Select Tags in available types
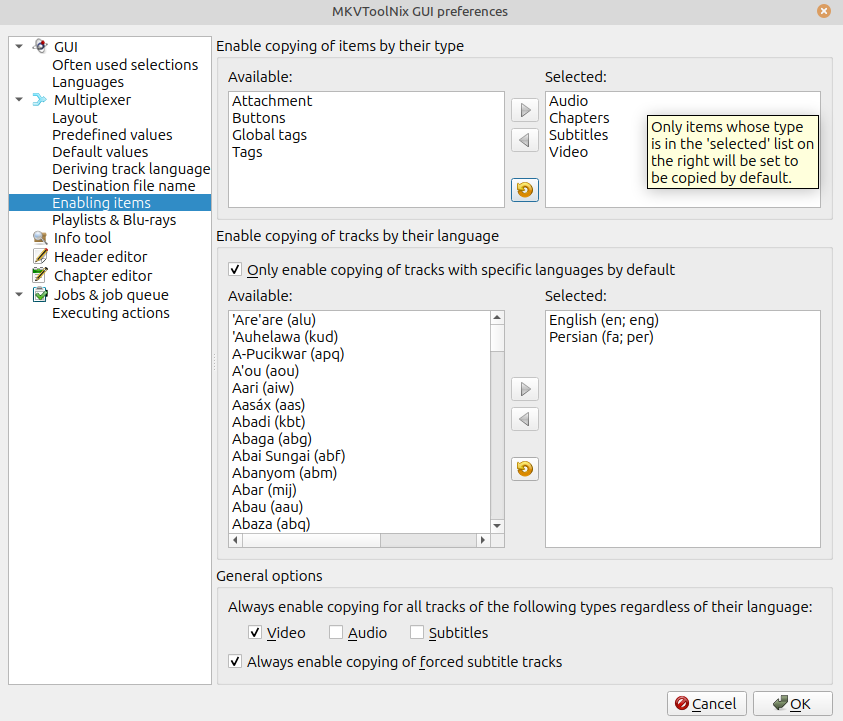The height and width of the screenshot is (721, 843). point(247,152)
